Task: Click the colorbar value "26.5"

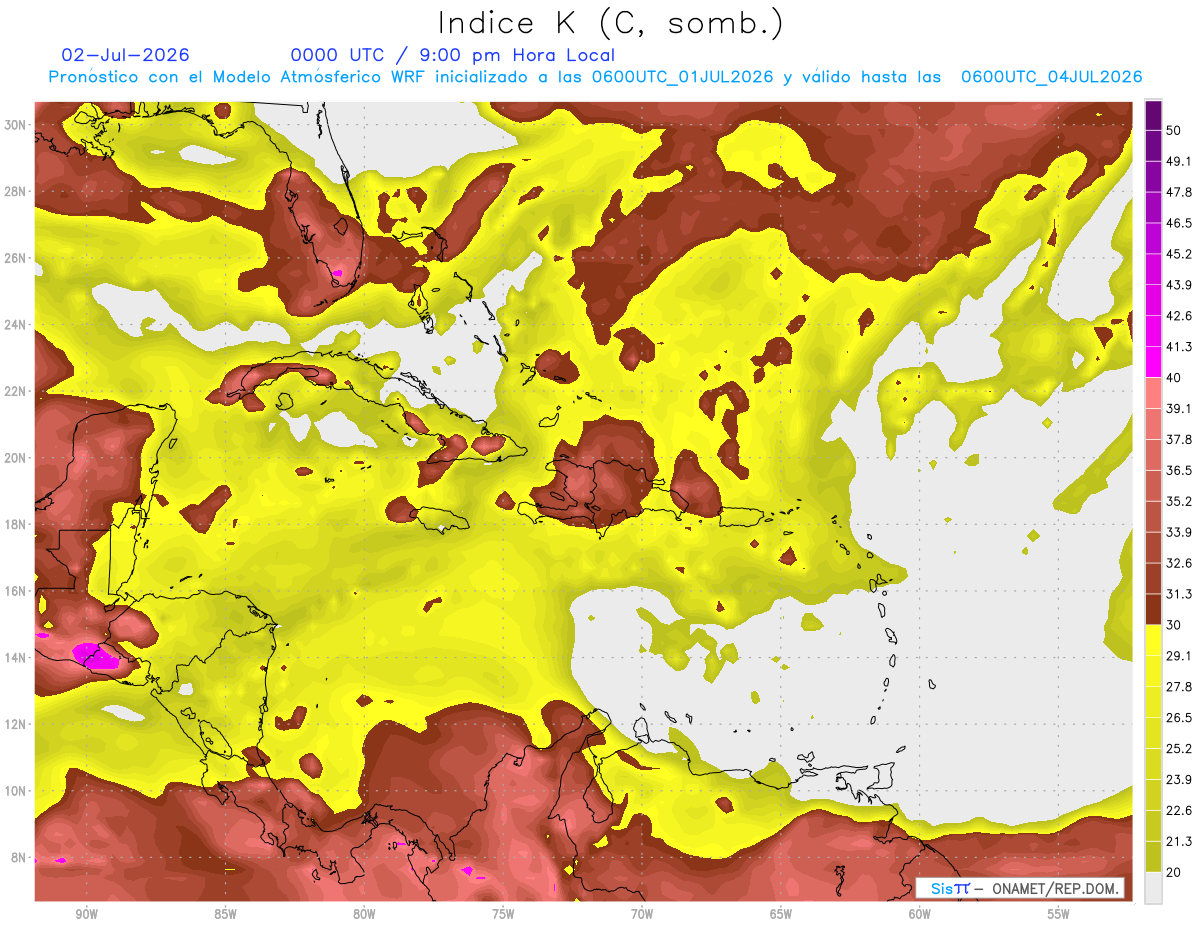Action: click(1178, 718)
